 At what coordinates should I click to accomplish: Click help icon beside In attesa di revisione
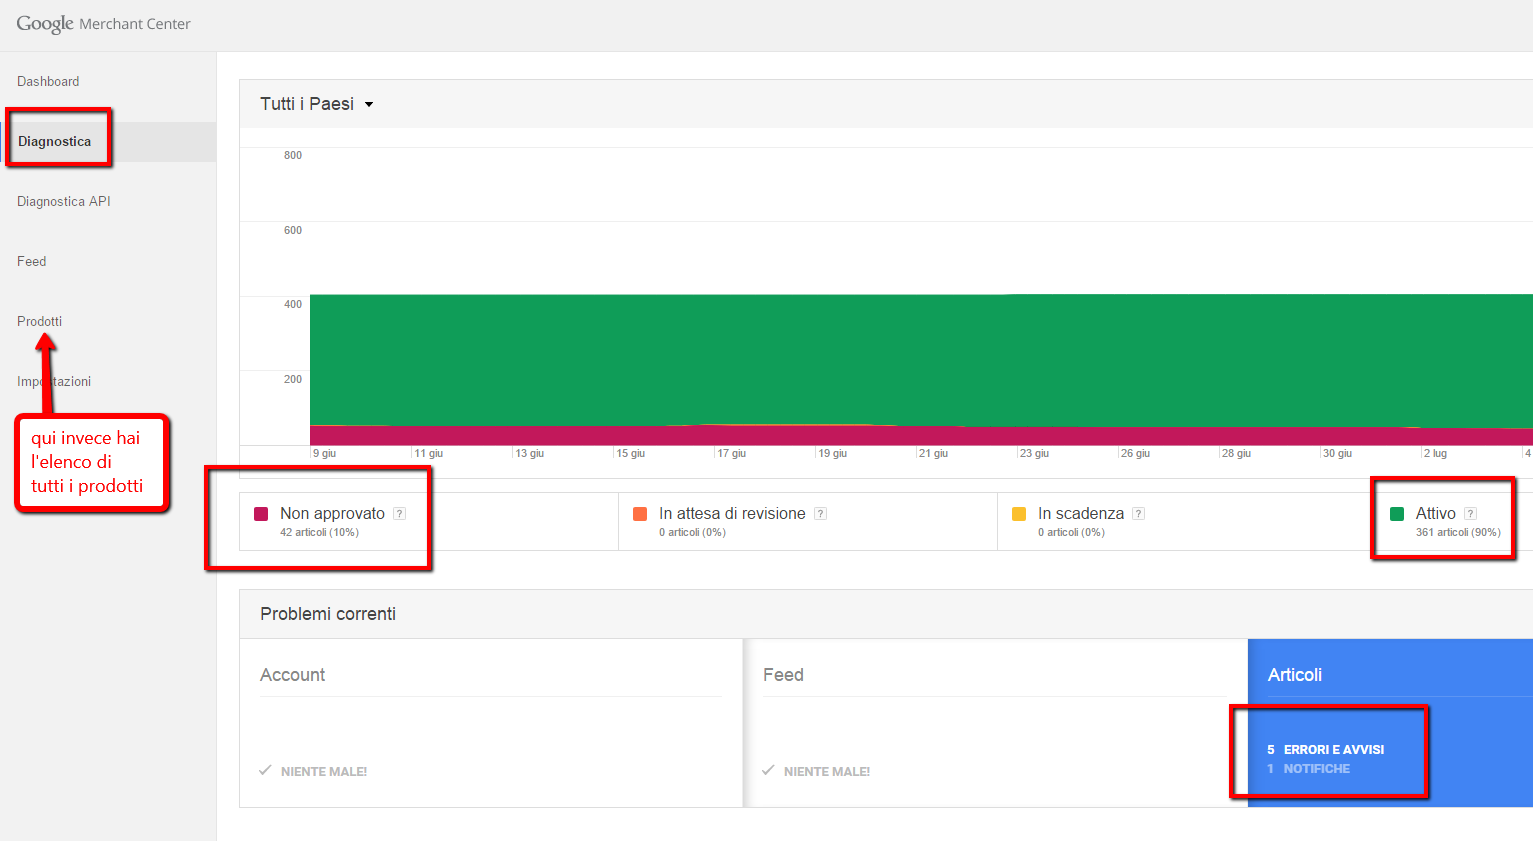[x=820, y=514]
